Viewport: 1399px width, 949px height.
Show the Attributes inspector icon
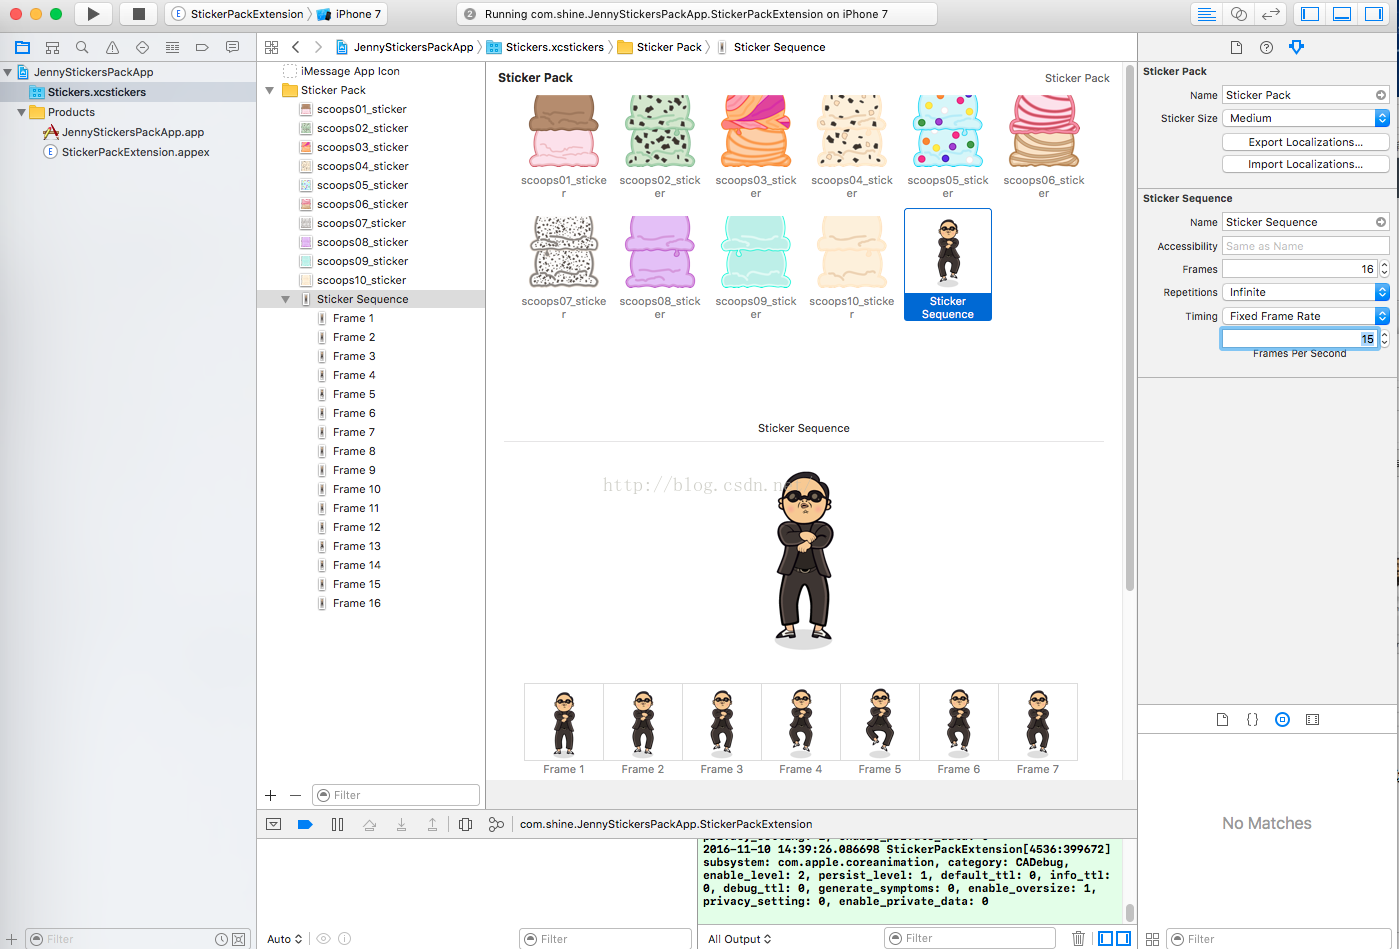pos(1296,47)
